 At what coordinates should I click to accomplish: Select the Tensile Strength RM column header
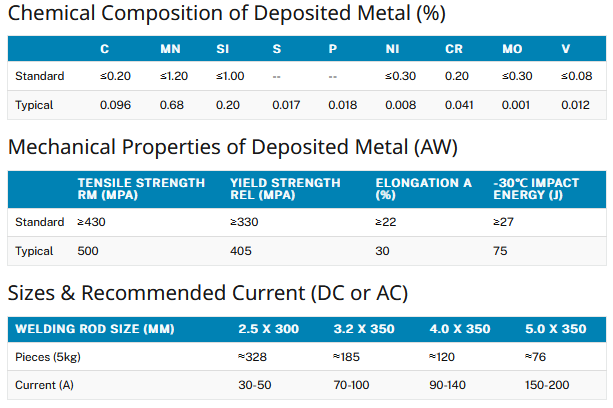[140, 189]
